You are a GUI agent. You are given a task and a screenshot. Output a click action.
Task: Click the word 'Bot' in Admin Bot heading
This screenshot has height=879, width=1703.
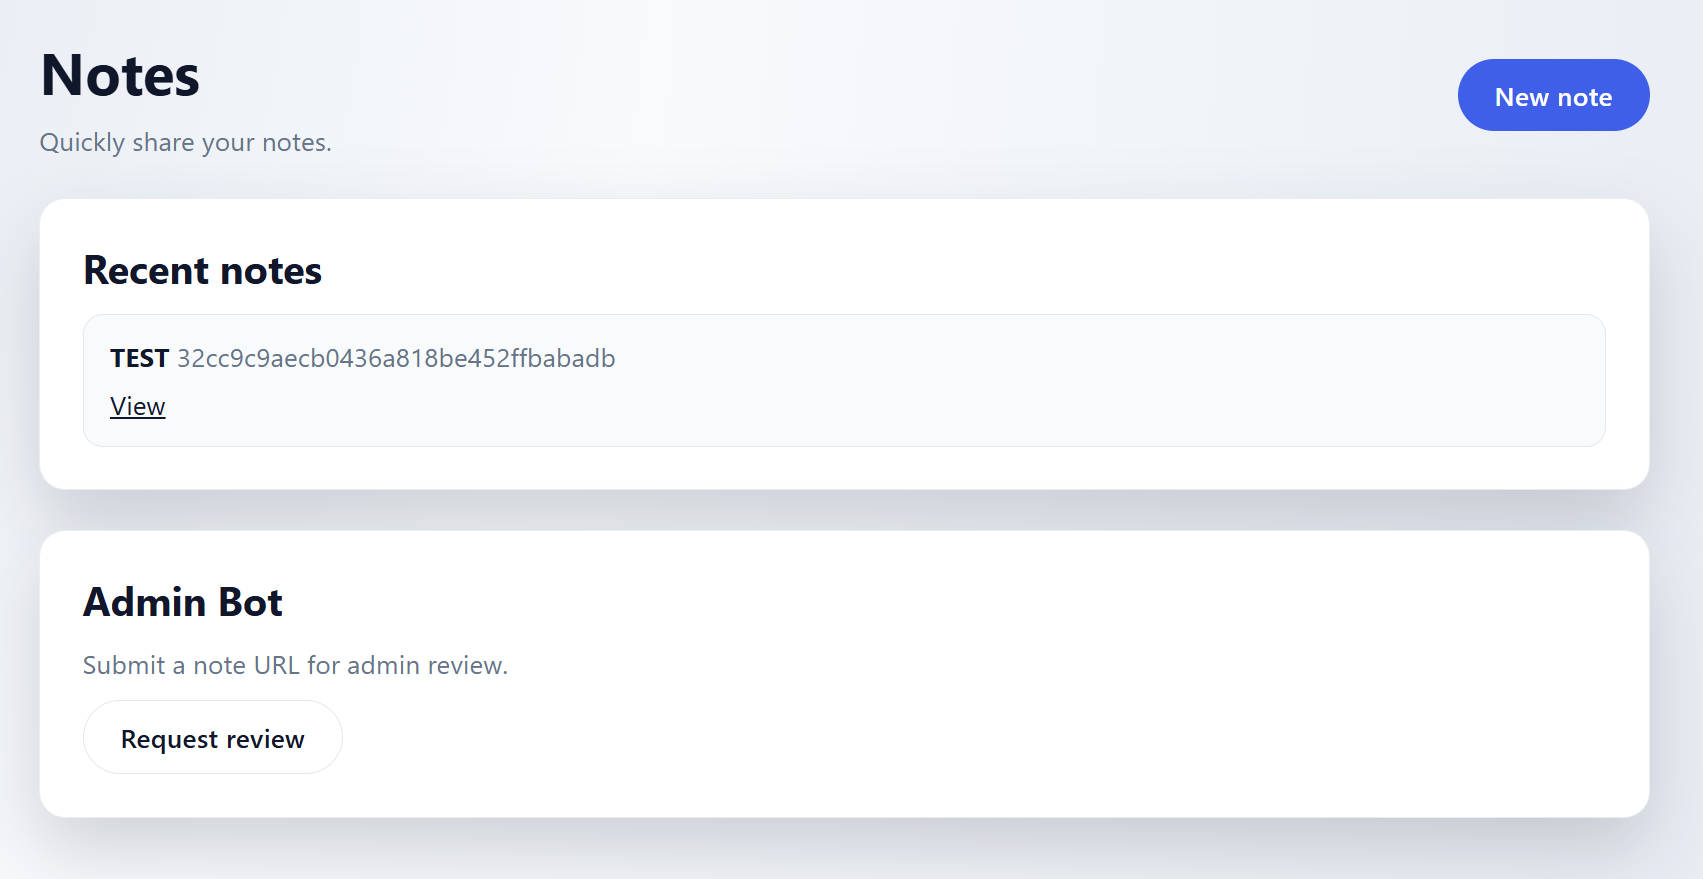tap(250, 603)
